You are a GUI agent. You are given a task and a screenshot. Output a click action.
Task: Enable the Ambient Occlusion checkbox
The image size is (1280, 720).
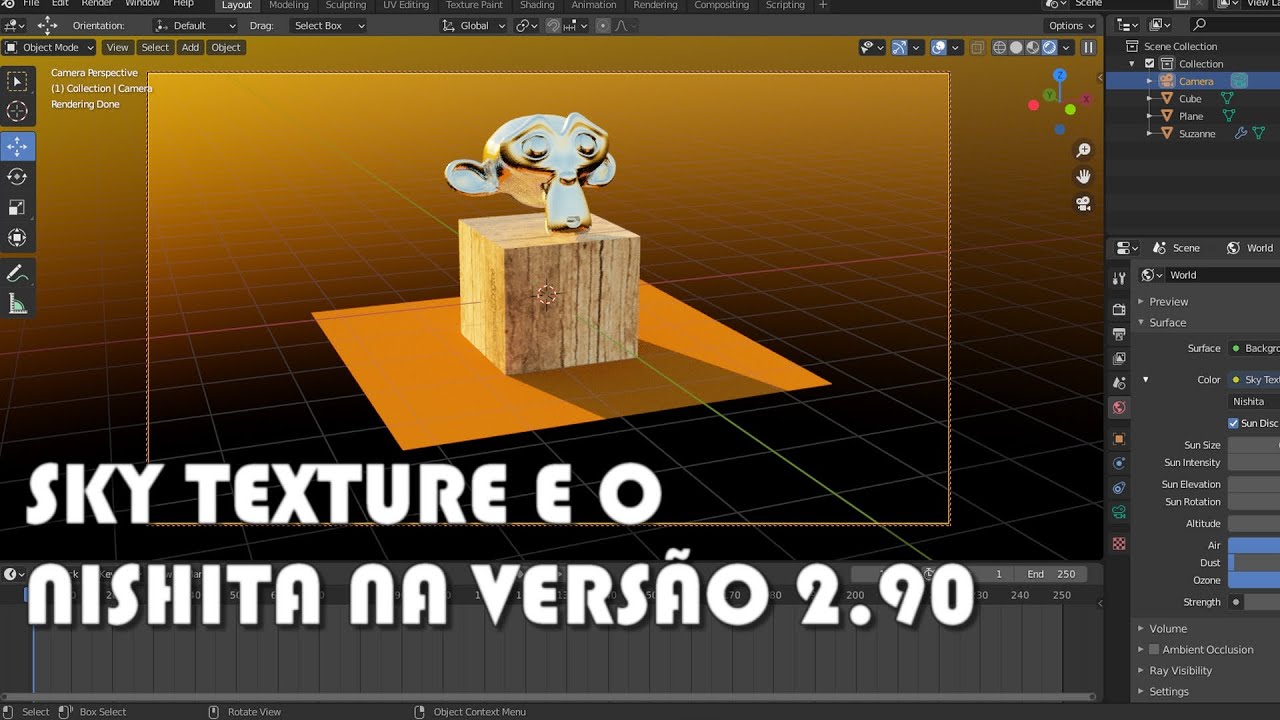pos(1153,649)
